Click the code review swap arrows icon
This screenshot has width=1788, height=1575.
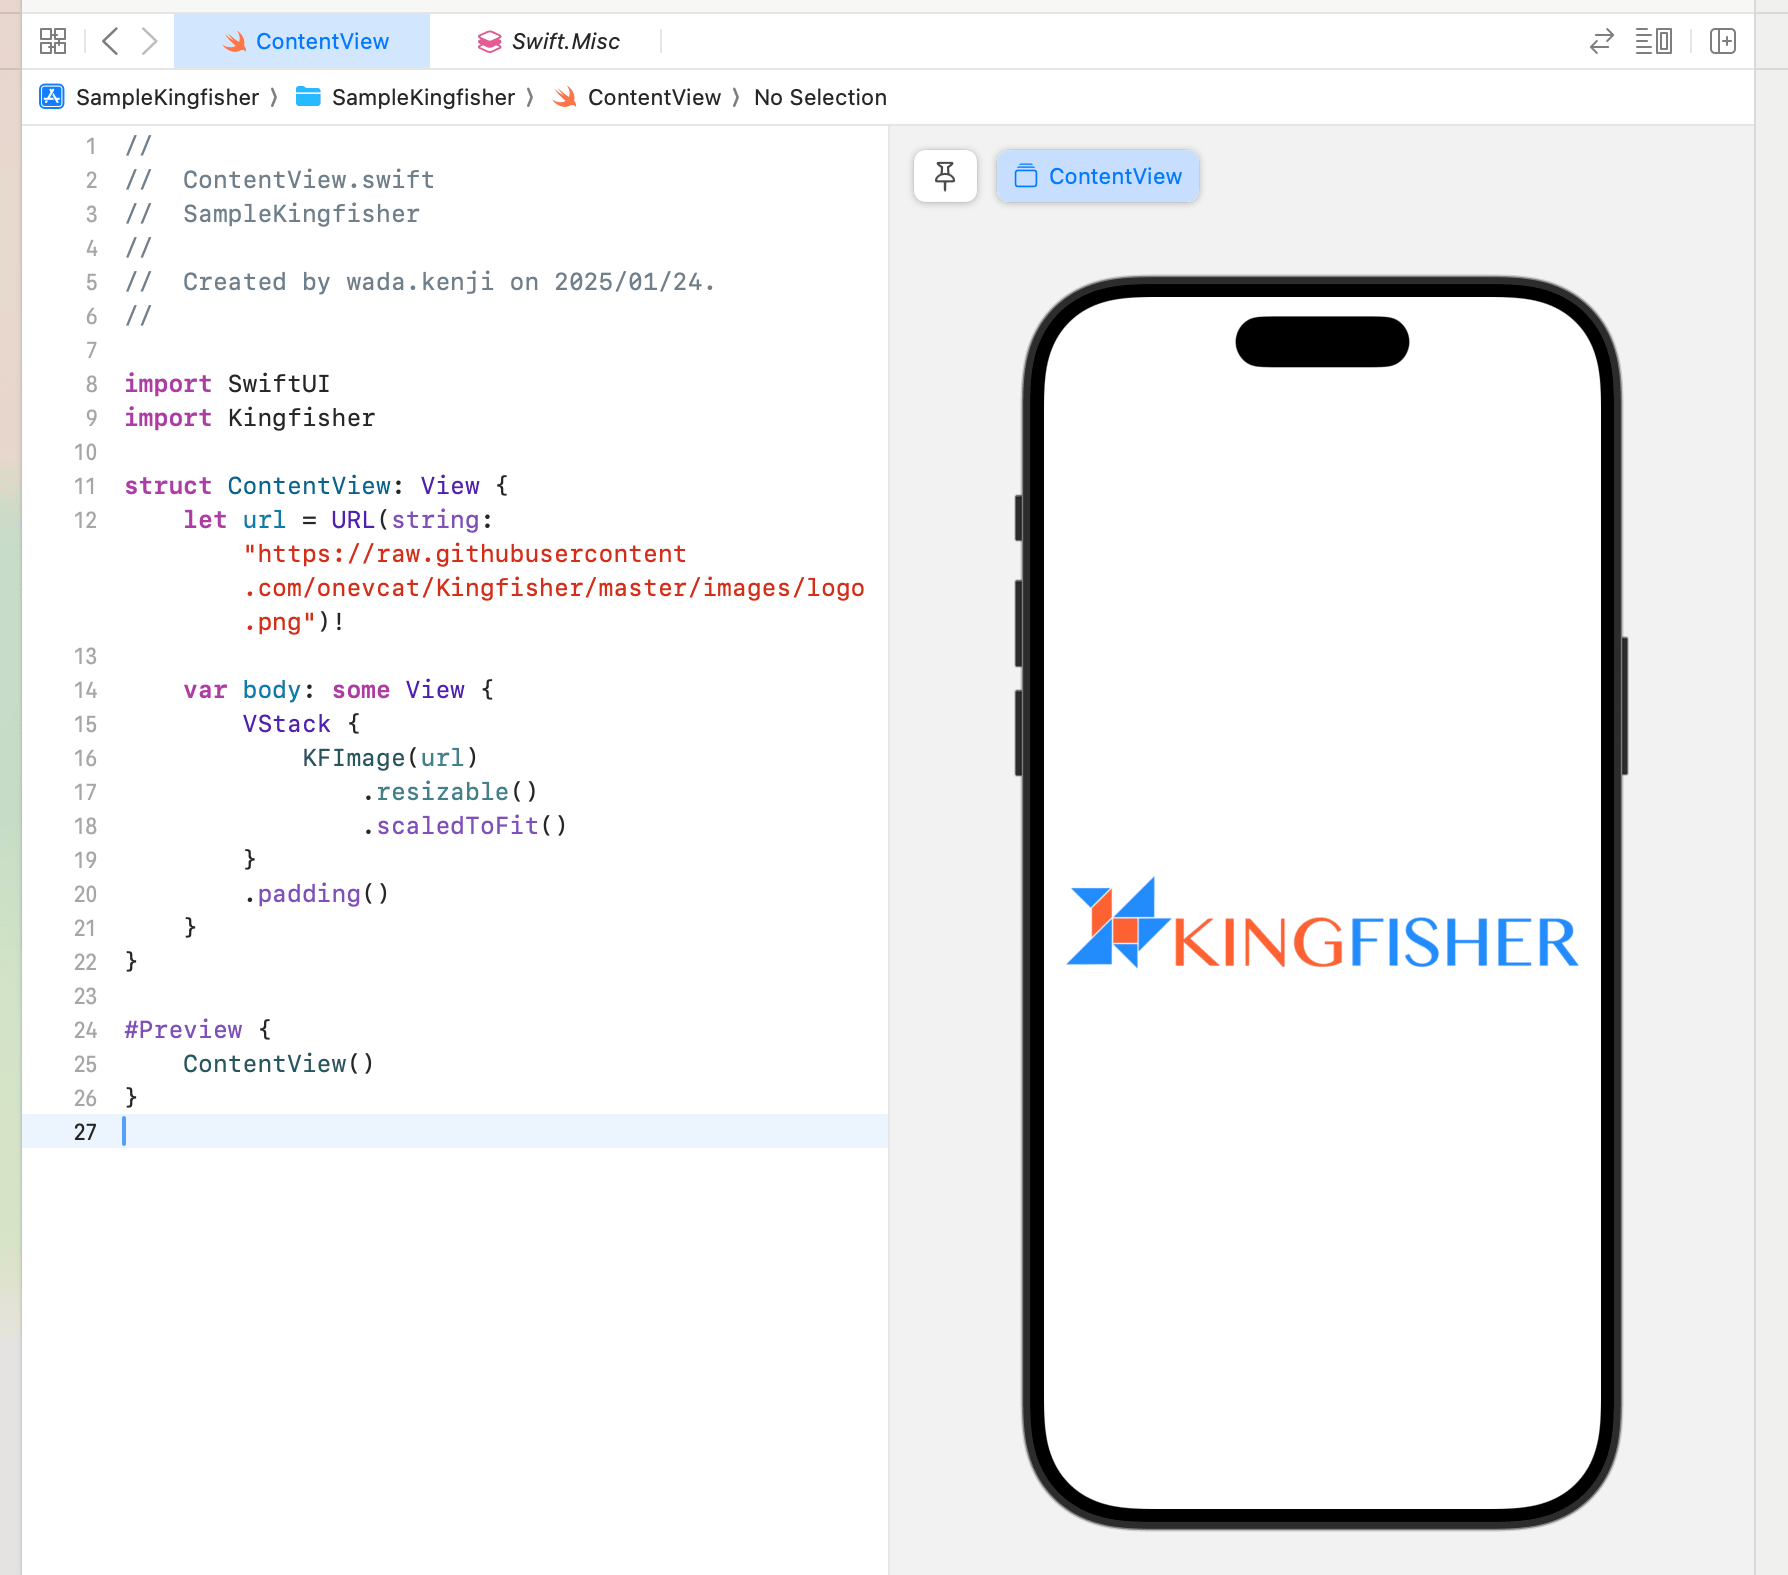point(1602,41)
